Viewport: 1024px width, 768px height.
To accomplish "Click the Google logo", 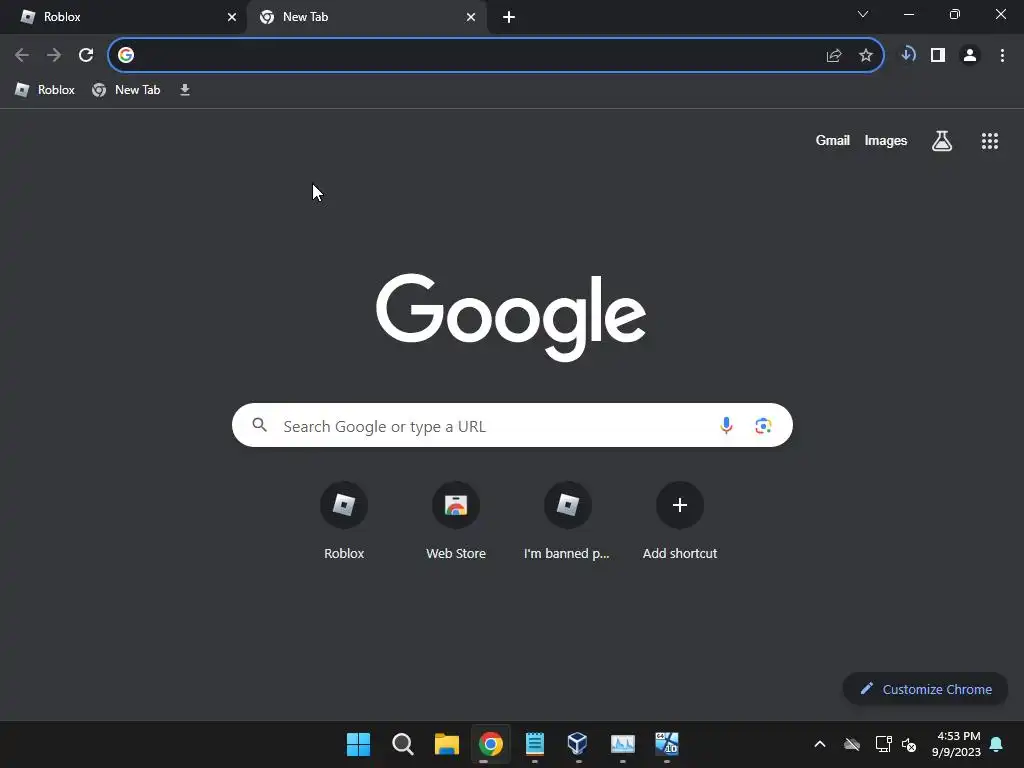I will [x=511, y=317].
